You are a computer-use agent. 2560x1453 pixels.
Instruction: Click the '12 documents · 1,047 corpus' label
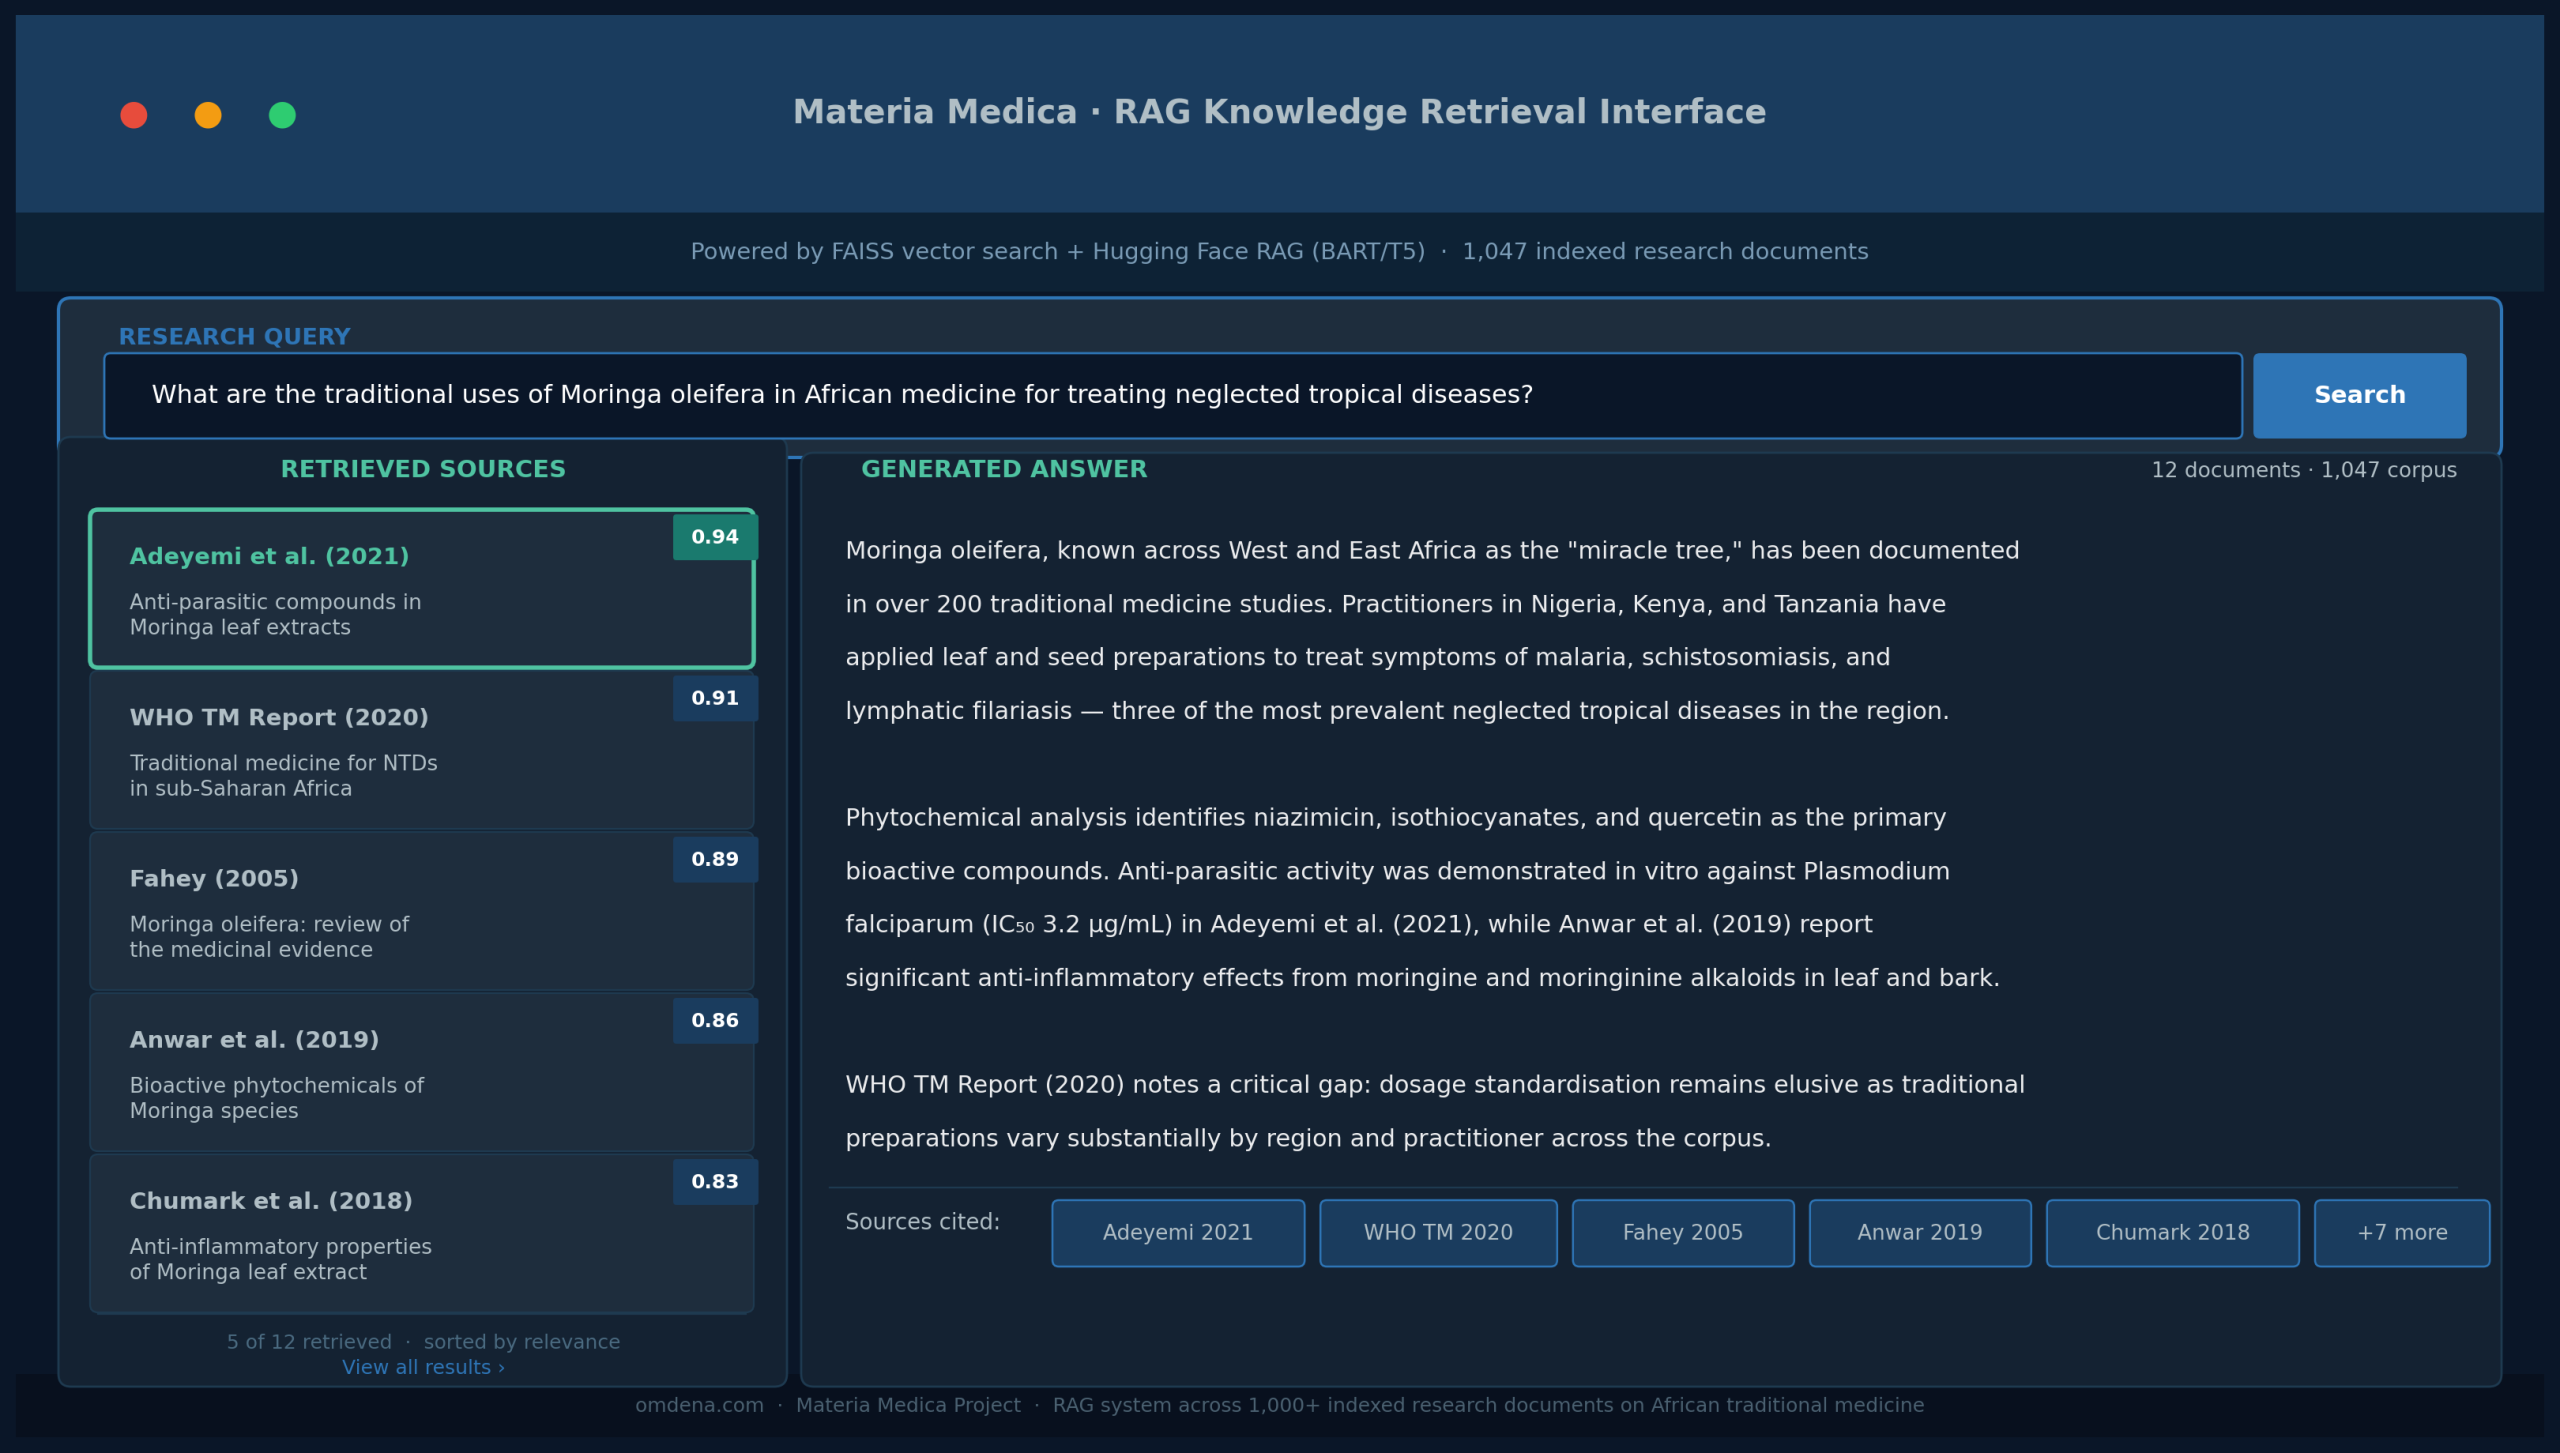(x=2304, y=470)
